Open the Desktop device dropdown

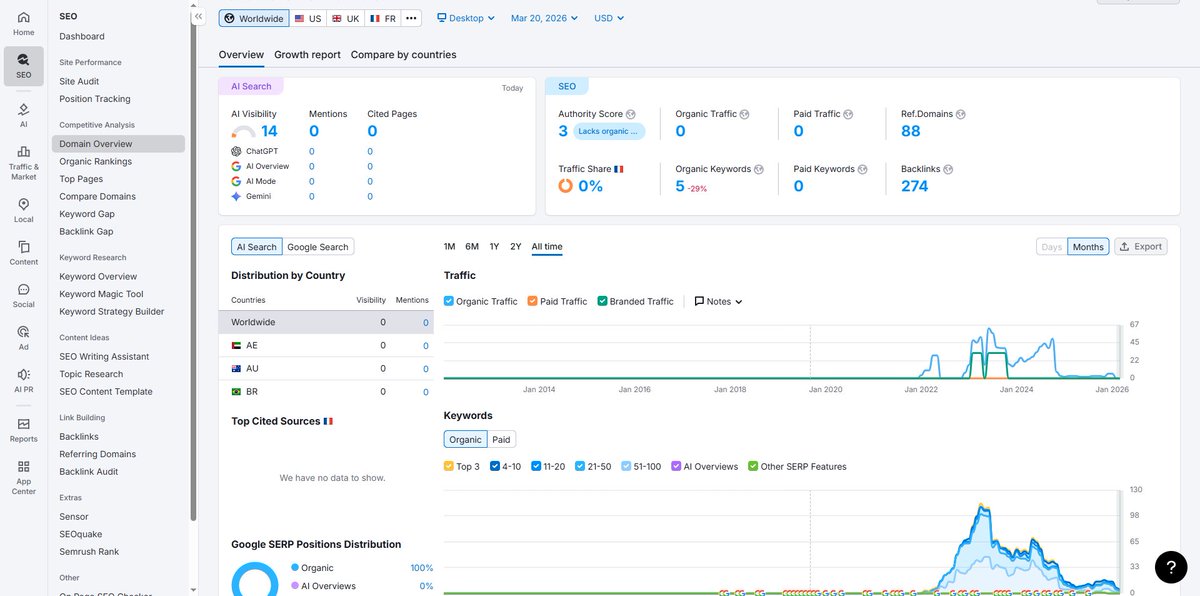pyautogui.click(x=466, y=18)
